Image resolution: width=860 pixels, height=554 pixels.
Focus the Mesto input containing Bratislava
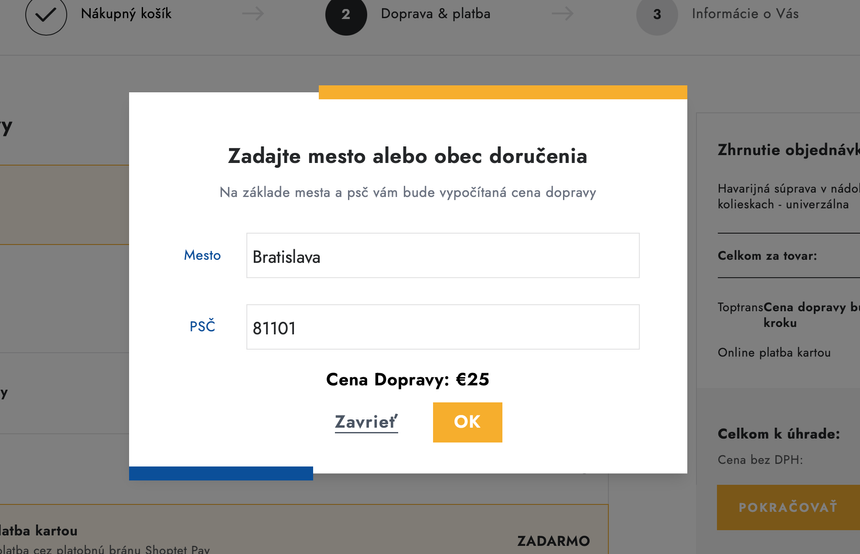[x=442, y=256]
